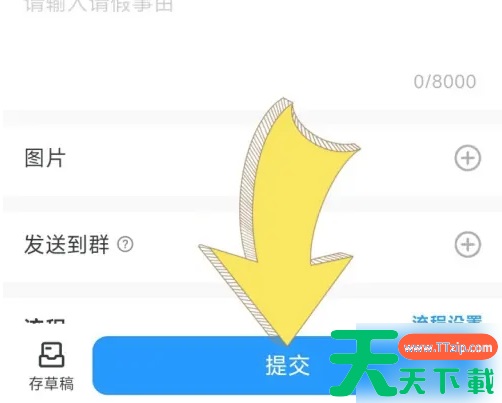Click the 天天下载 green text
The image size is (502, 403).
click(447, 381)
